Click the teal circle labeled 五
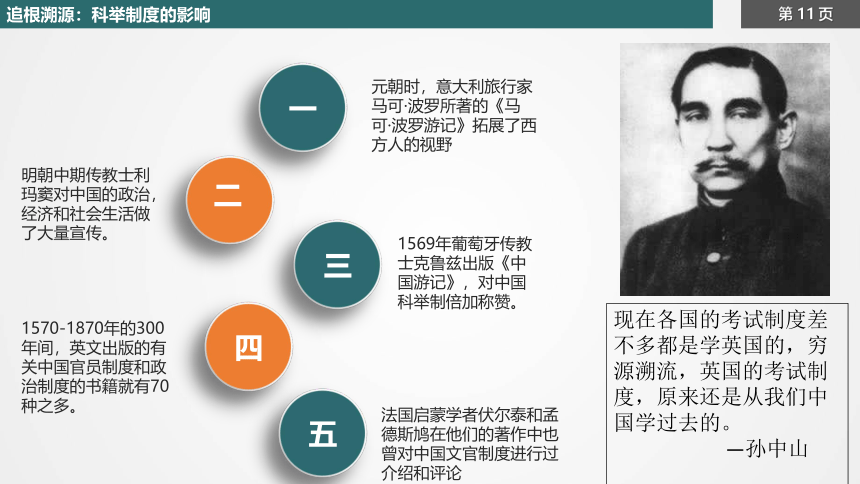This screenshot has height=484, width=860. [x=322, y=433]
